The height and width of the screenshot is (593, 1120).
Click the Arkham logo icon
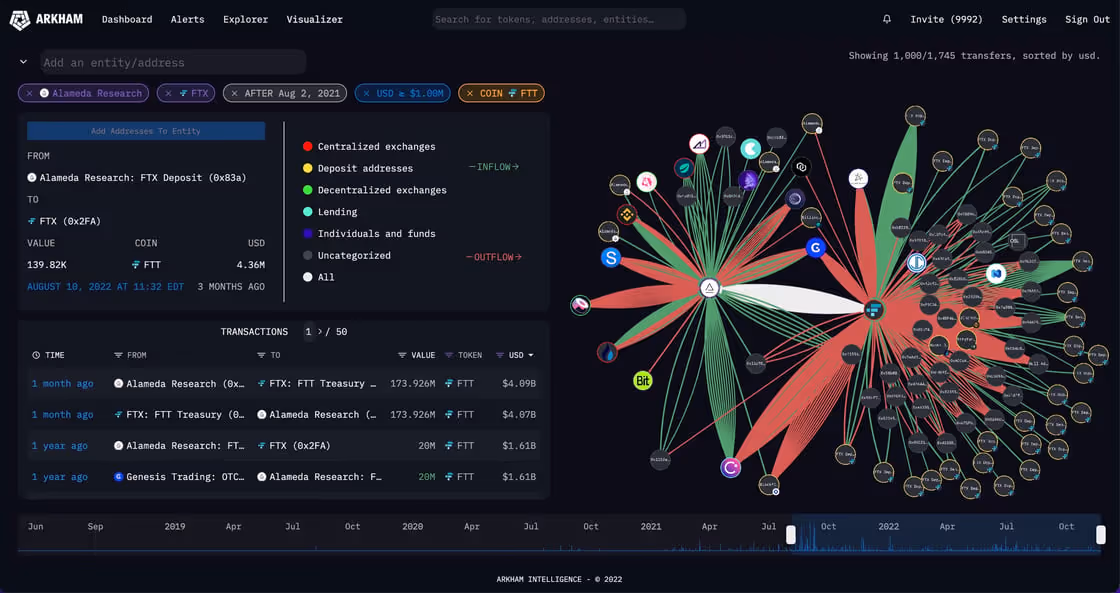point(19,19)
